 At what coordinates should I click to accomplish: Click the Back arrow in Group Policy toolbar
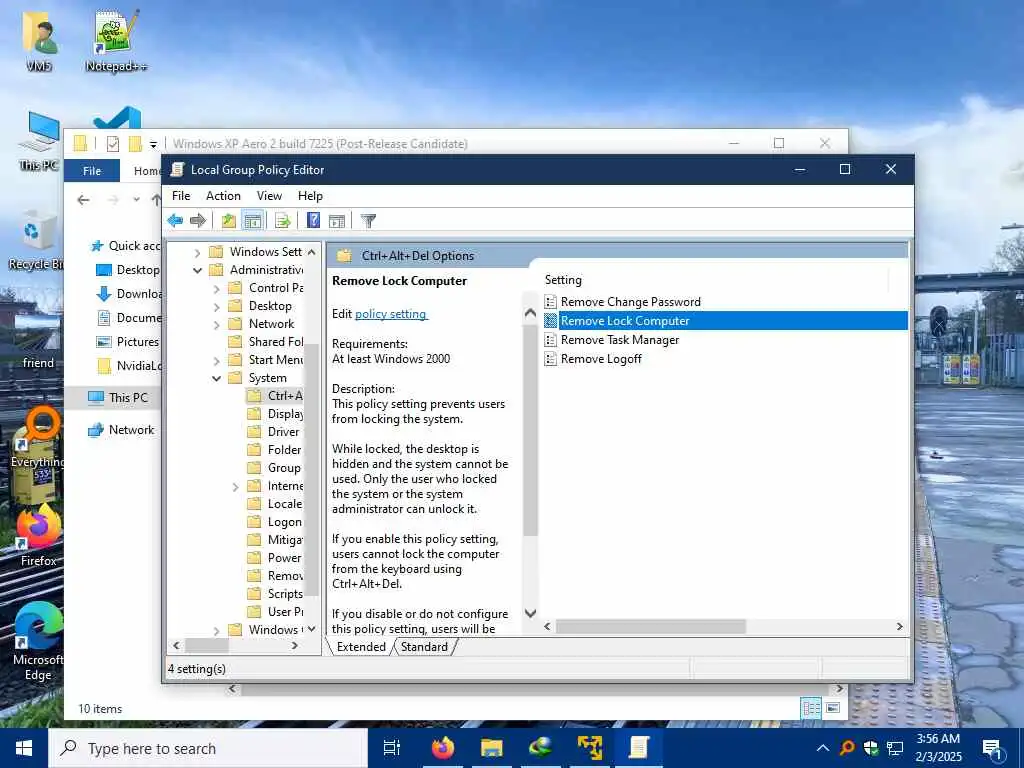pyautogui.click(x=175, y=221)
